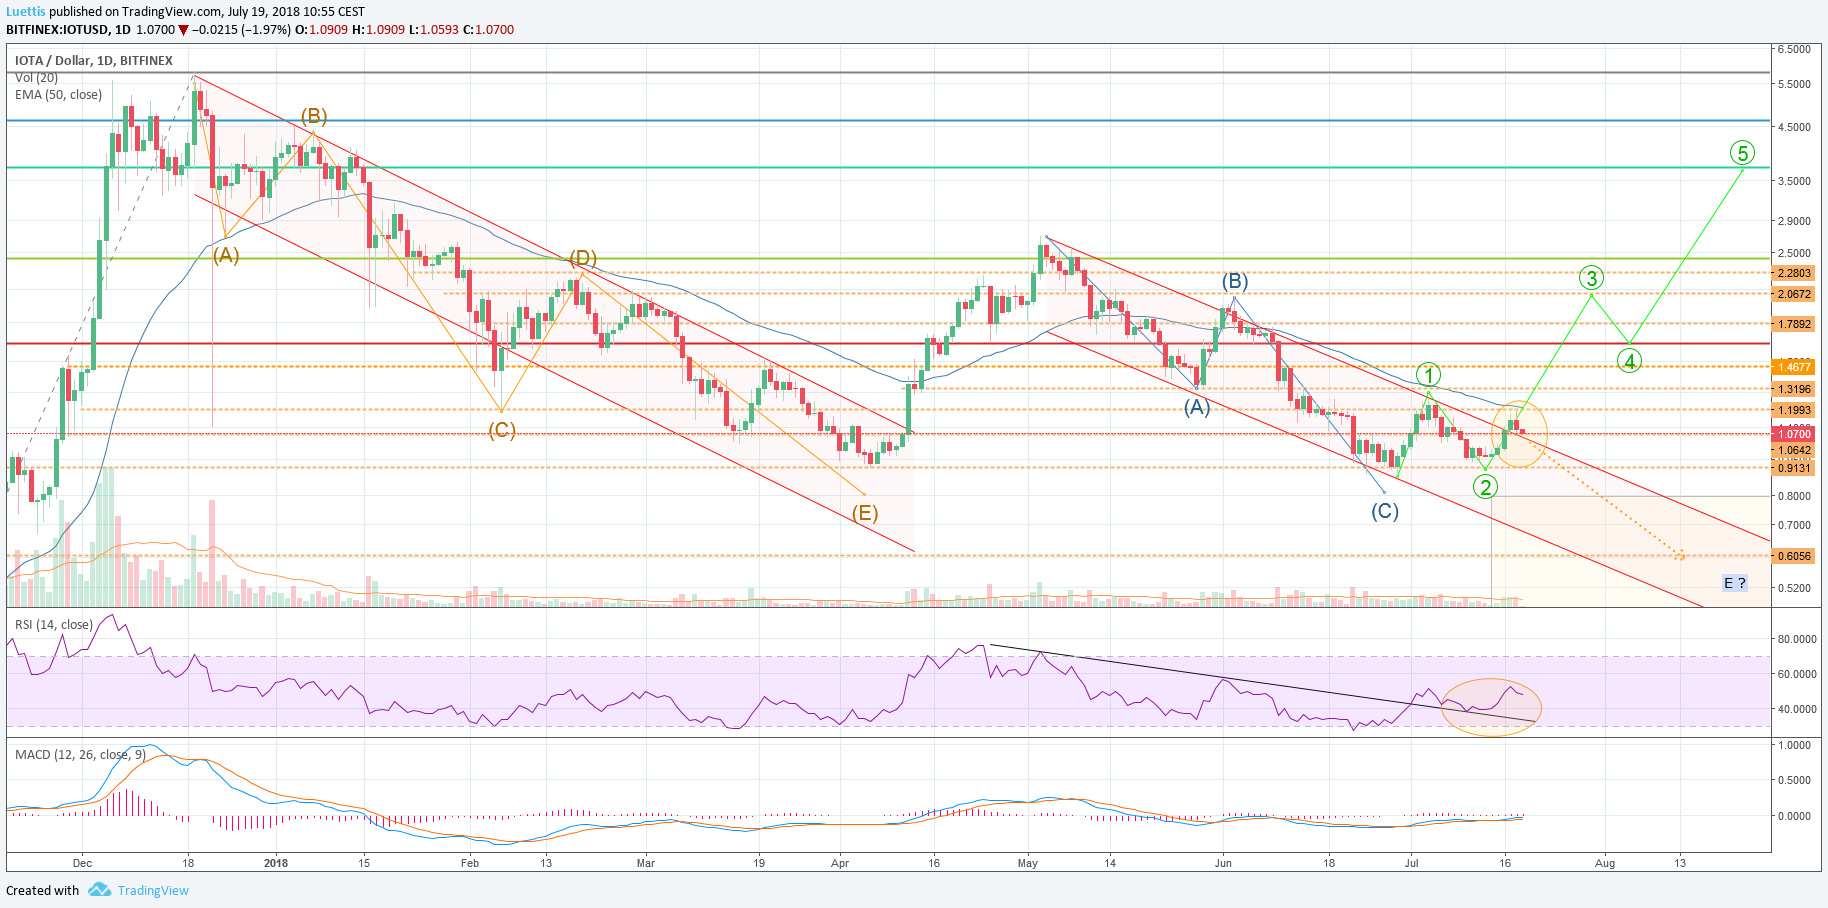Click the 'Apr' time axis label
The width and height of the screenshot is (1828, 908).
(x=840, y=863)
